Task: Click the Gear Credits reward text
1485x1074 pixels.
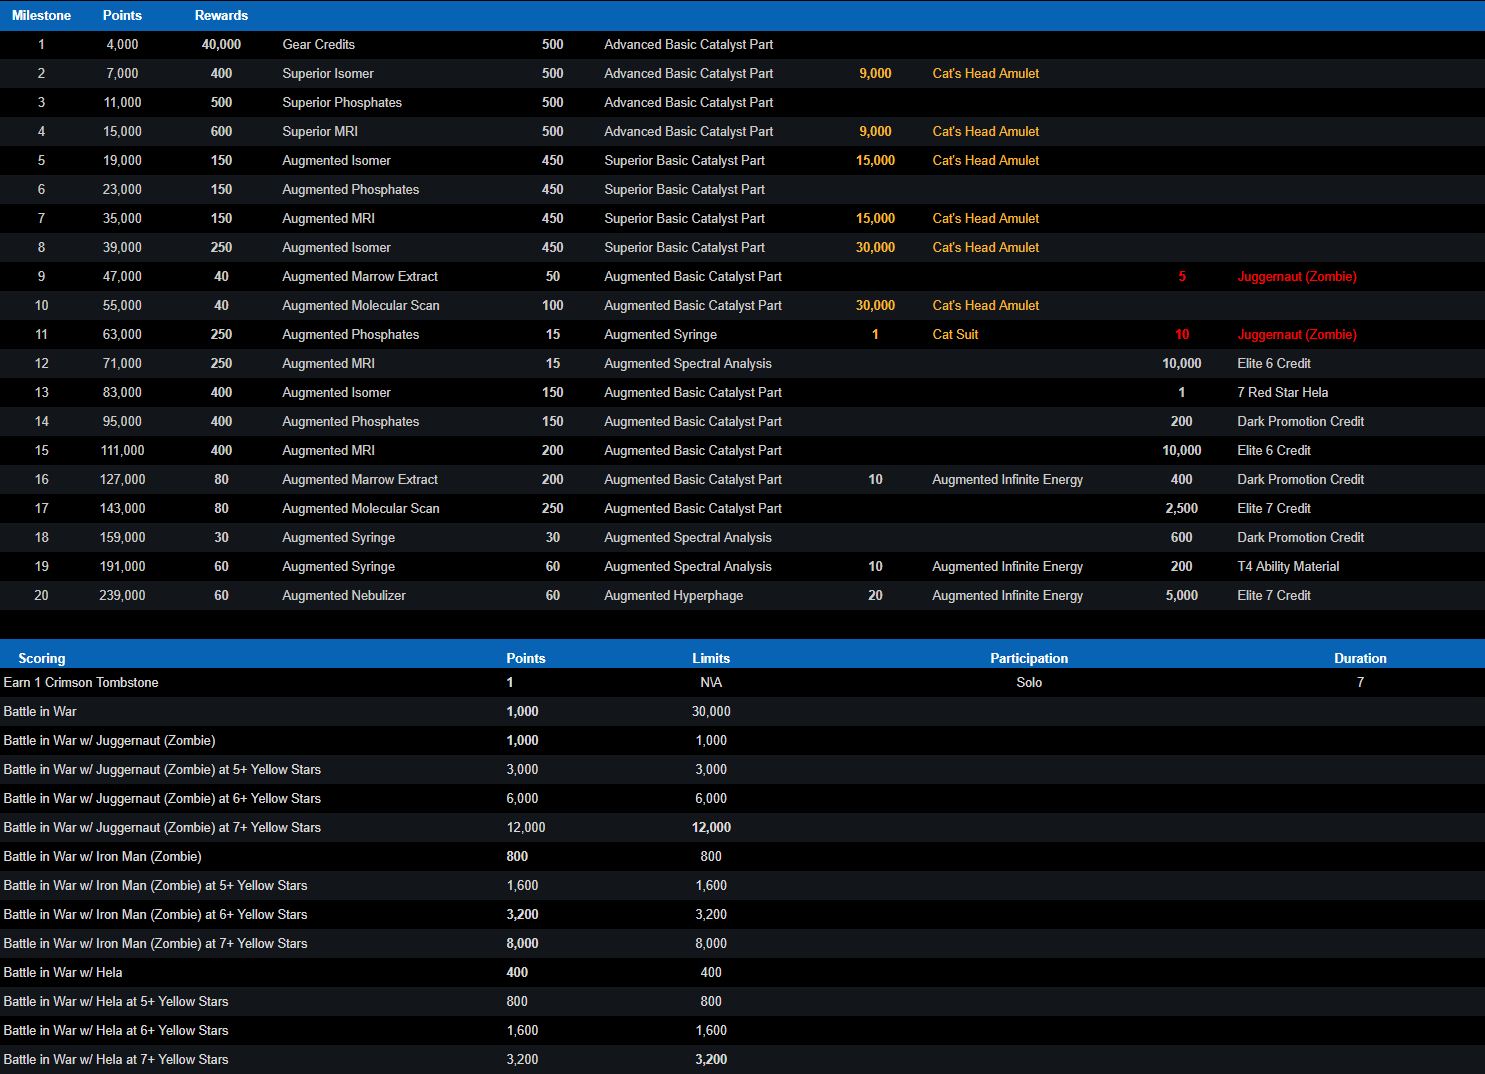Action: click(x=318, y=44)
